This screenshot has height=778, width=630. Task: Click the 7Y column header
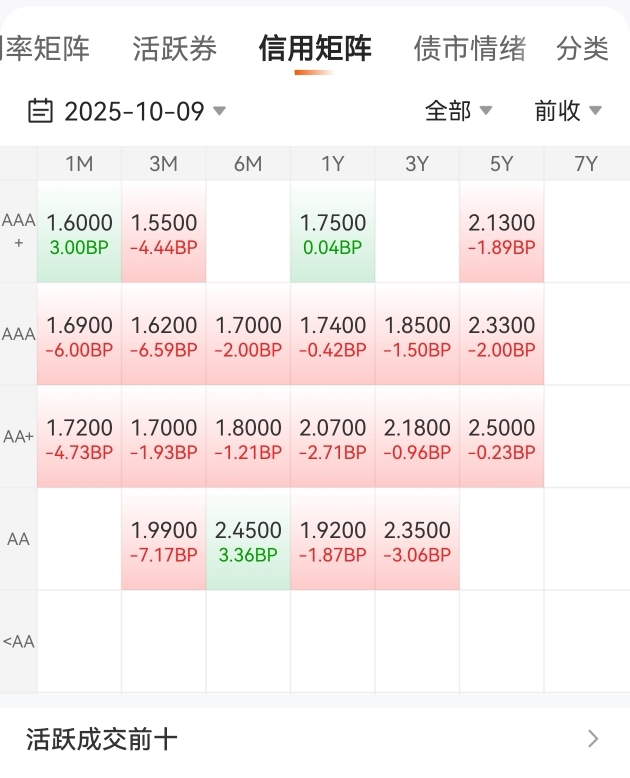[x=586, y=164]
